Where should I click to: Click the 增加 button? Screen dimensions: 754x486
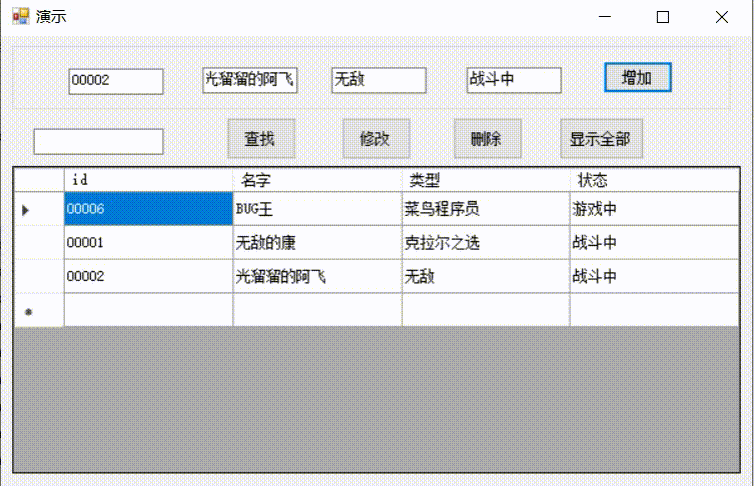pos(638,77)
